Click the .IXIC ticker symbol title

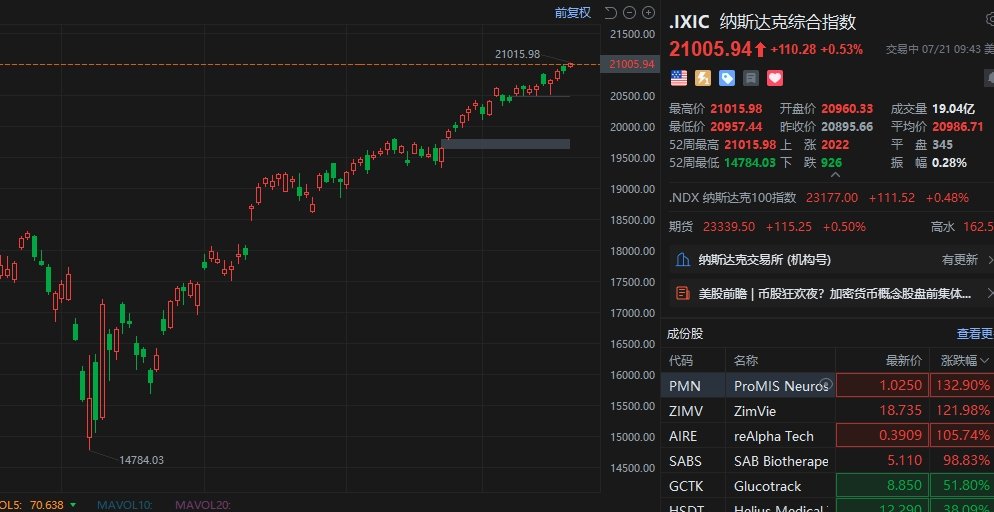(x=690, y=22)
